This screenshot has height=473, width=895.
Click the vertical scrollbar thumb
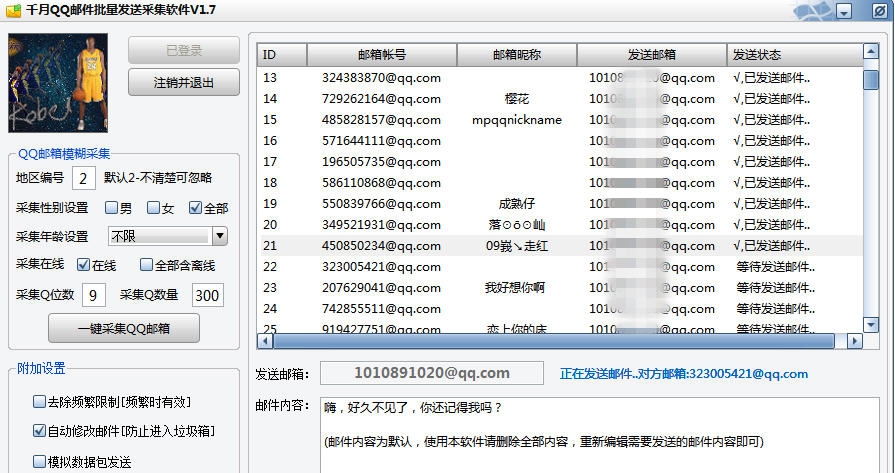(870, 79)
